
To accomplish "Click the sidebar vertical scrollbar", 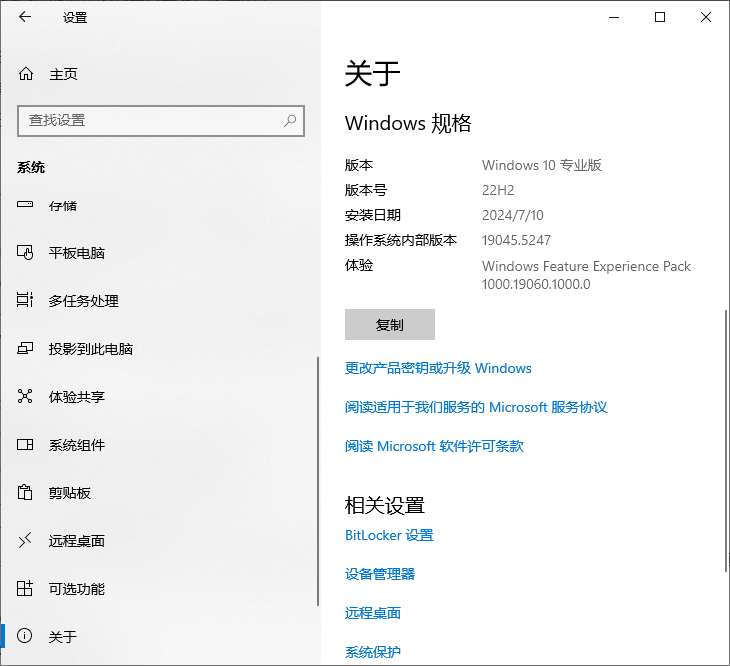I will (318, 481).
